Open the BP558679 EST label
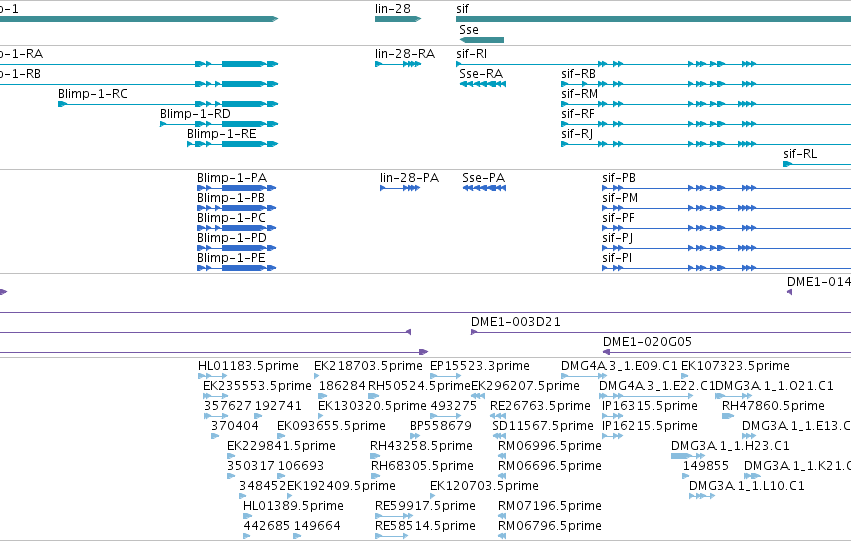Viewport: 851px width, 541px height. tap(441, 426)
